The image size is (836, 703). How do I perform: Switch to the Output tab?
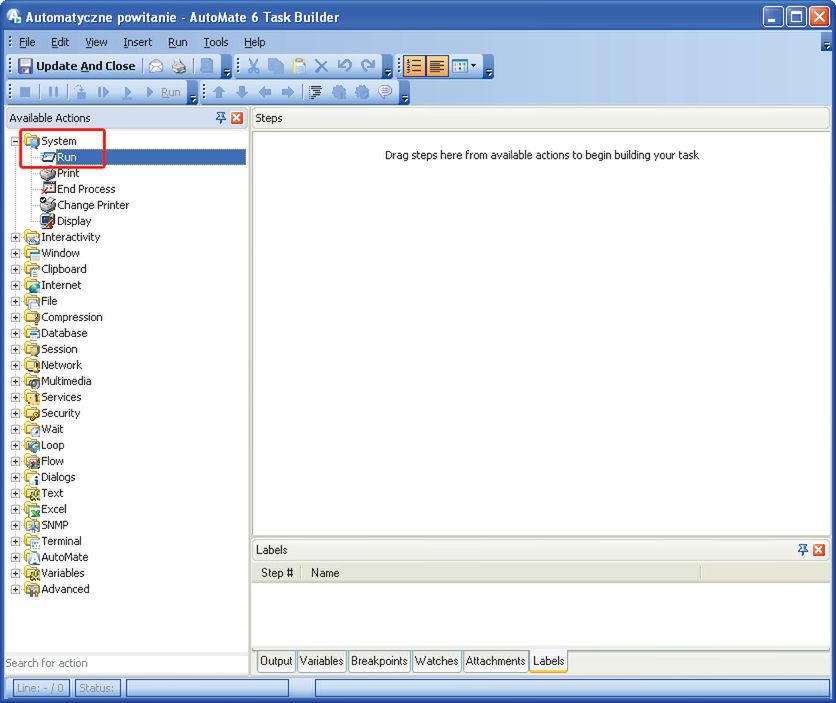click(x=276, y=661)
